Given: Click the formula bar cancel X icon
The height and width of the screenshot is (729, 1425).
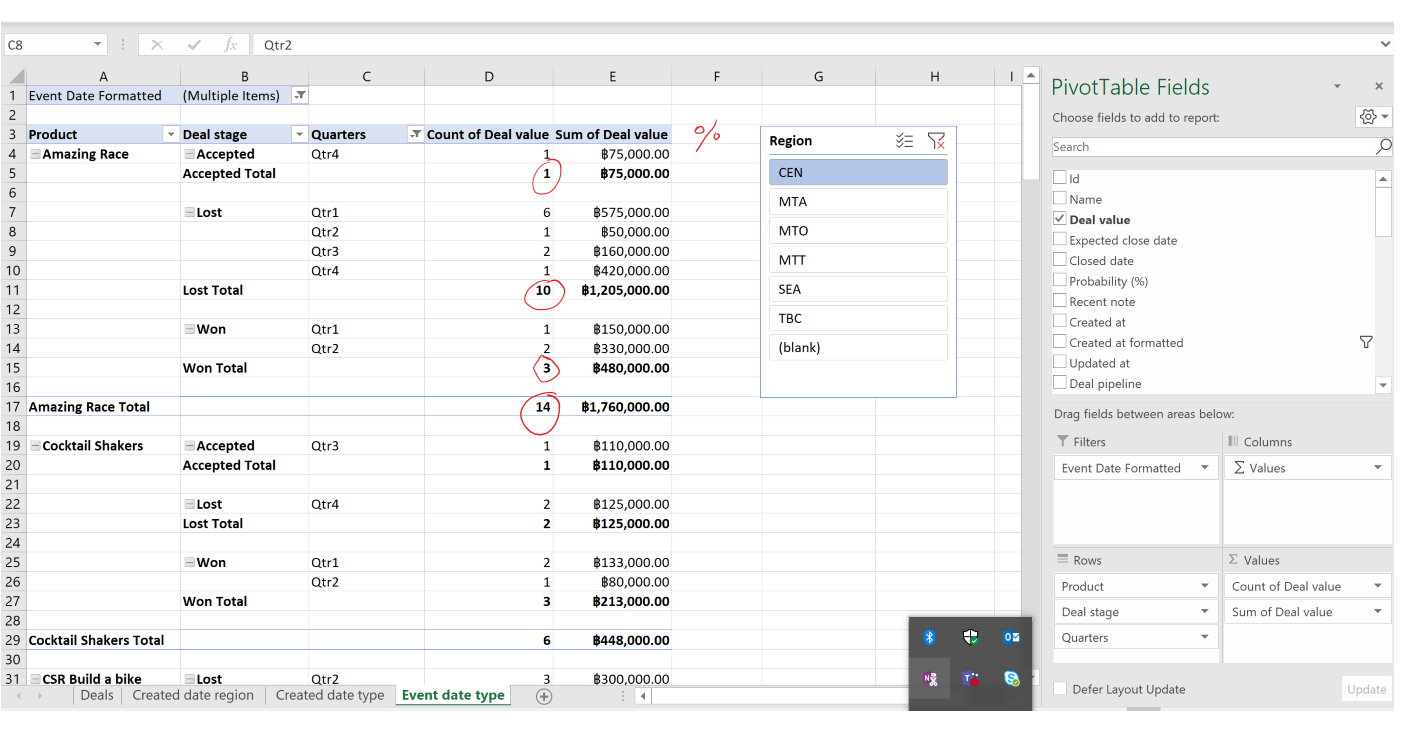Looking at the screenshot, I should pyautogui.click(x=157, y=45).
